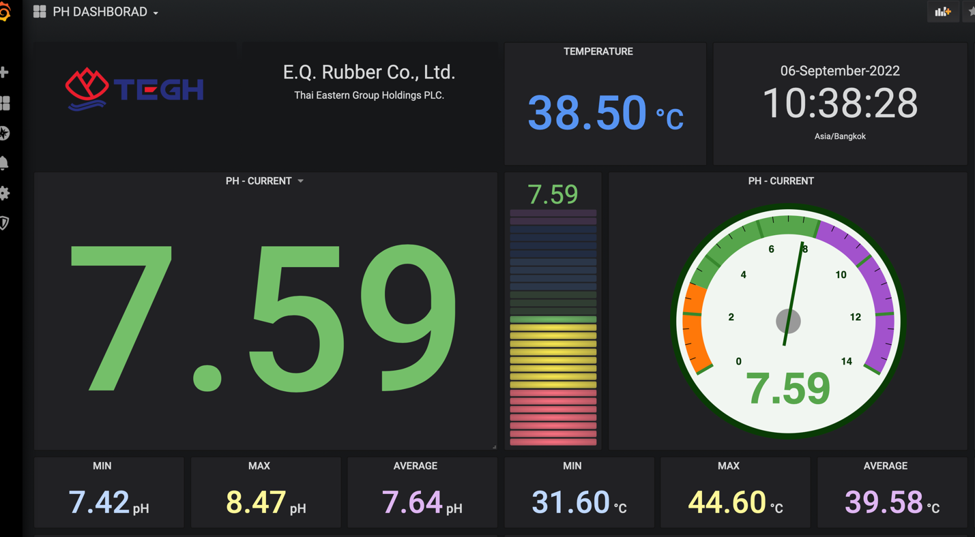The height and width of the screenshot is (537, 975).
Task: Click the TEGH company logo
Action: pos(135,89)
